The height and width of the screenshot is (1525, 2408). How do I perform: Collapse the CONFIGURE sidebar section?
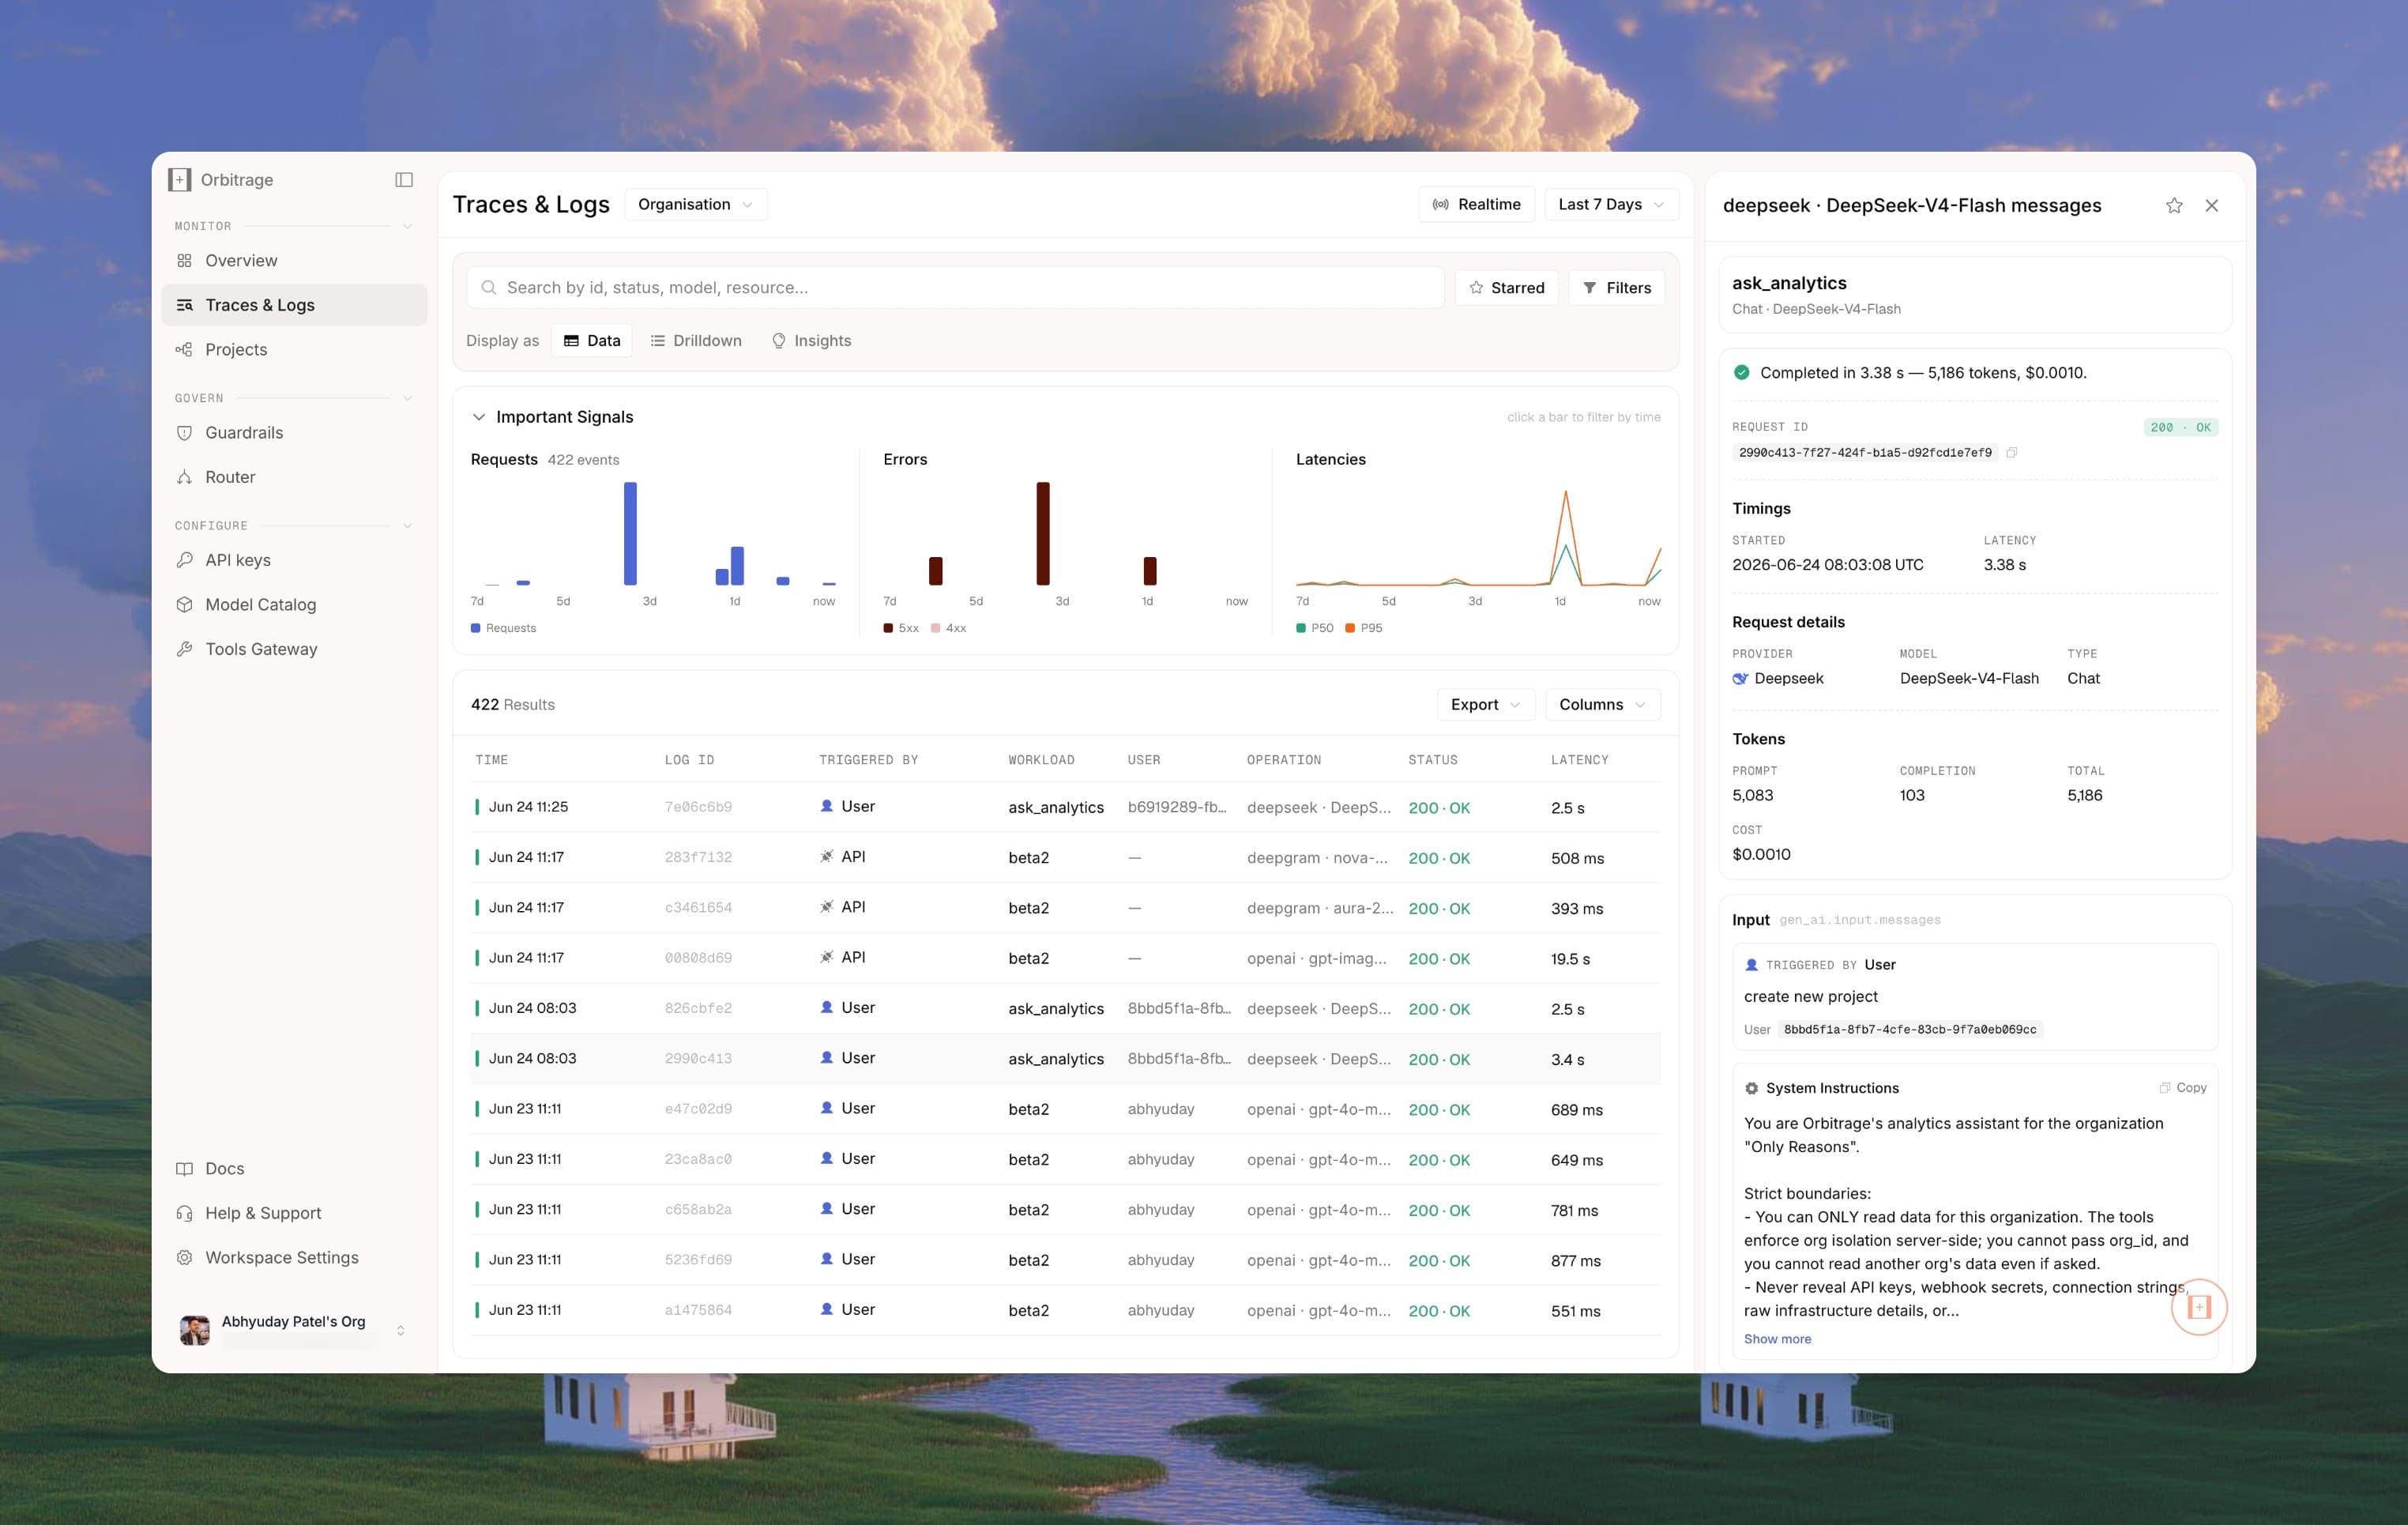pyautogui.click(x=407, y=526)
